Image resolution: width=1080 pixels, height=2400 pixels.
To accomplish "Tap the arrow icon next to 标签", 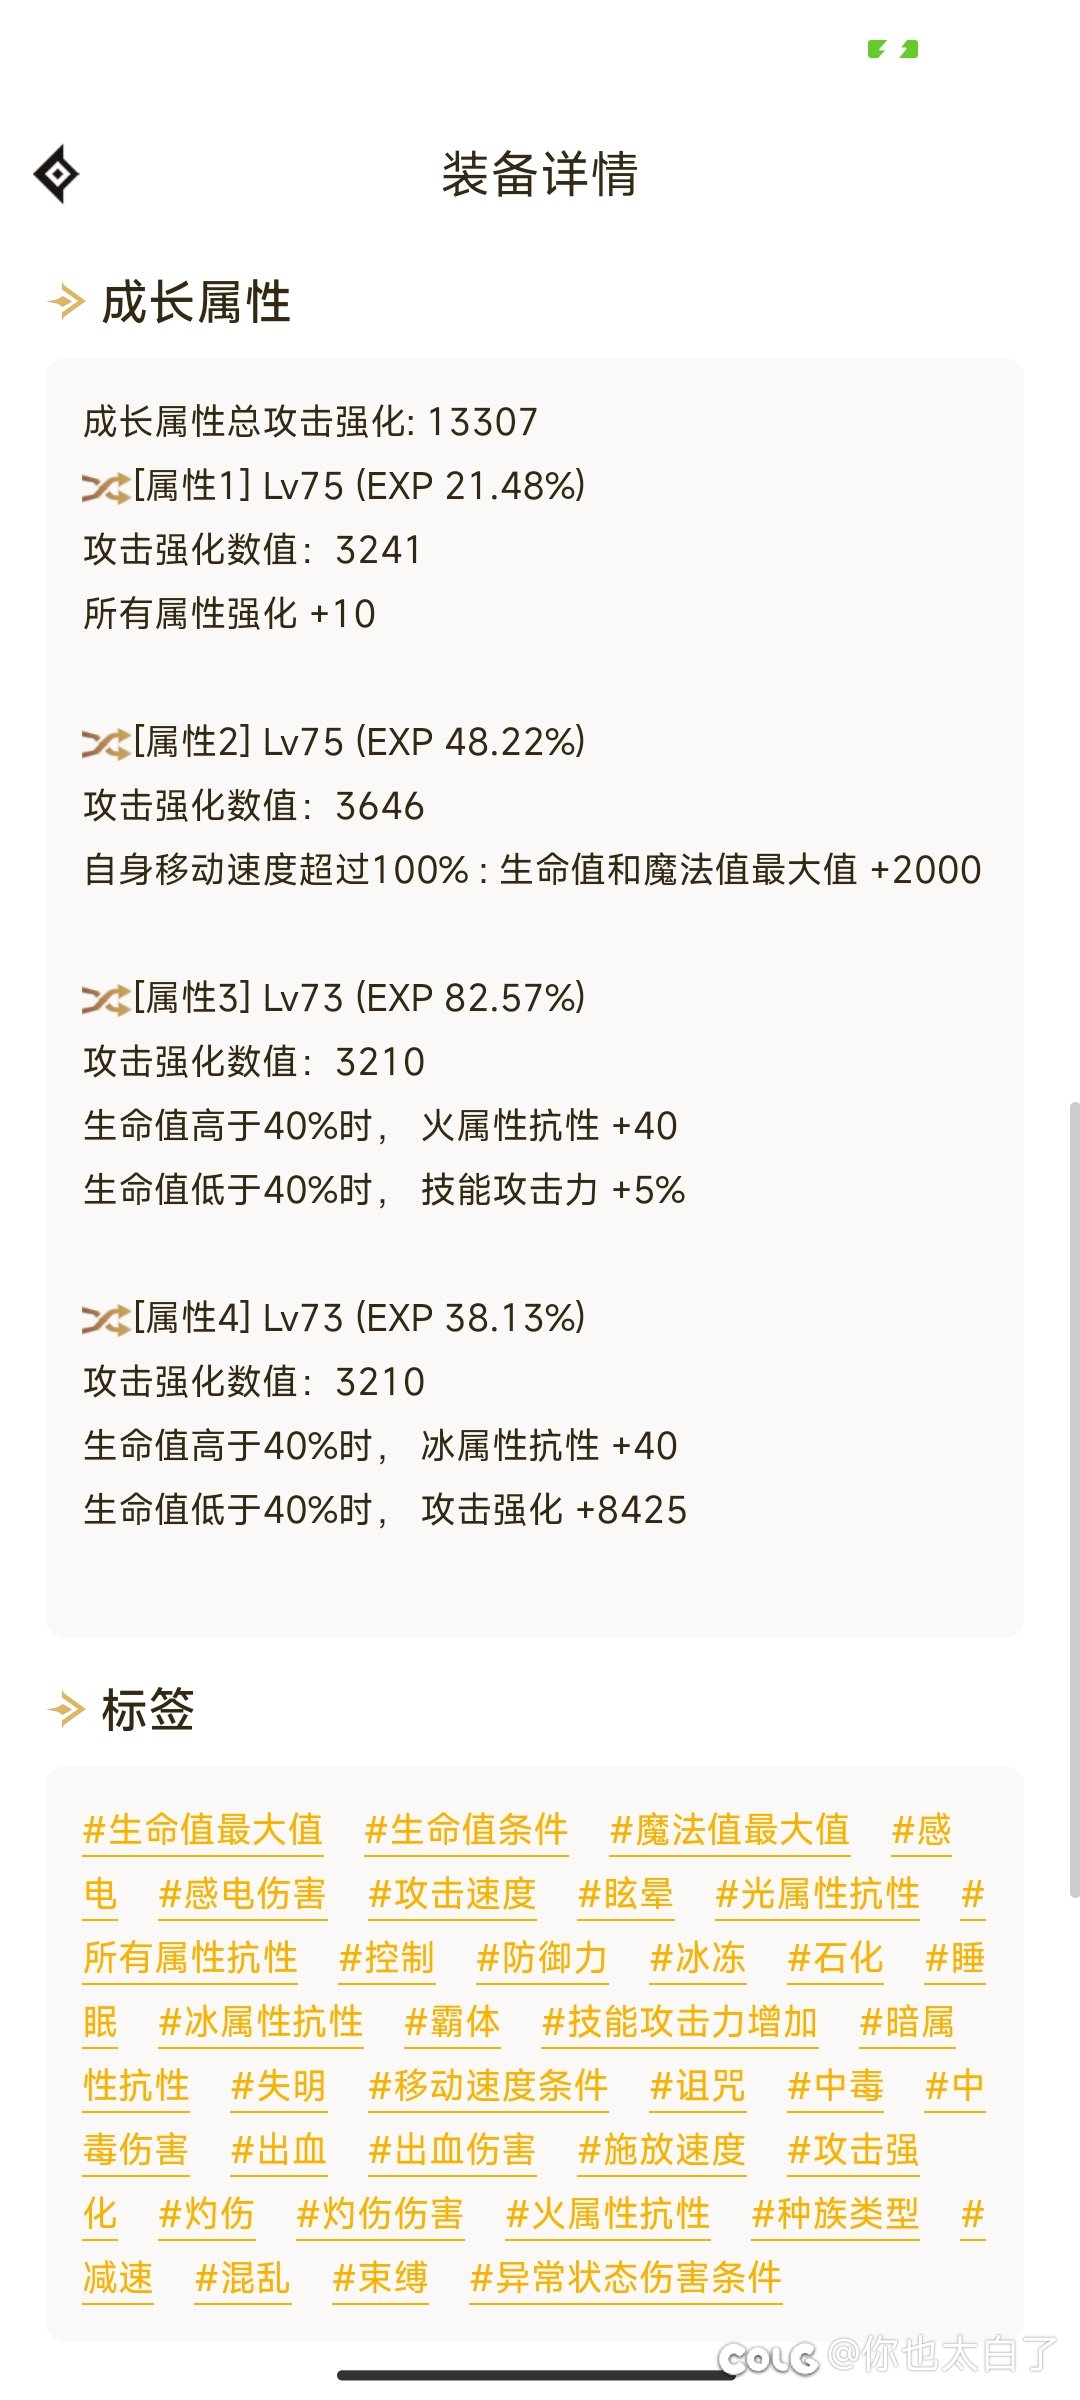I will coord(67,1709).
